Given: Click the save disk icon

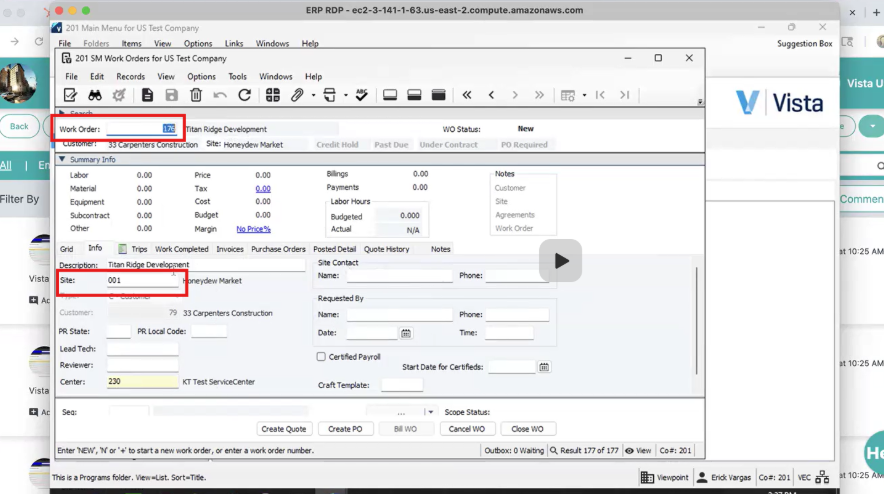Looking at the screenshot, I should click(x=171, y=95).
